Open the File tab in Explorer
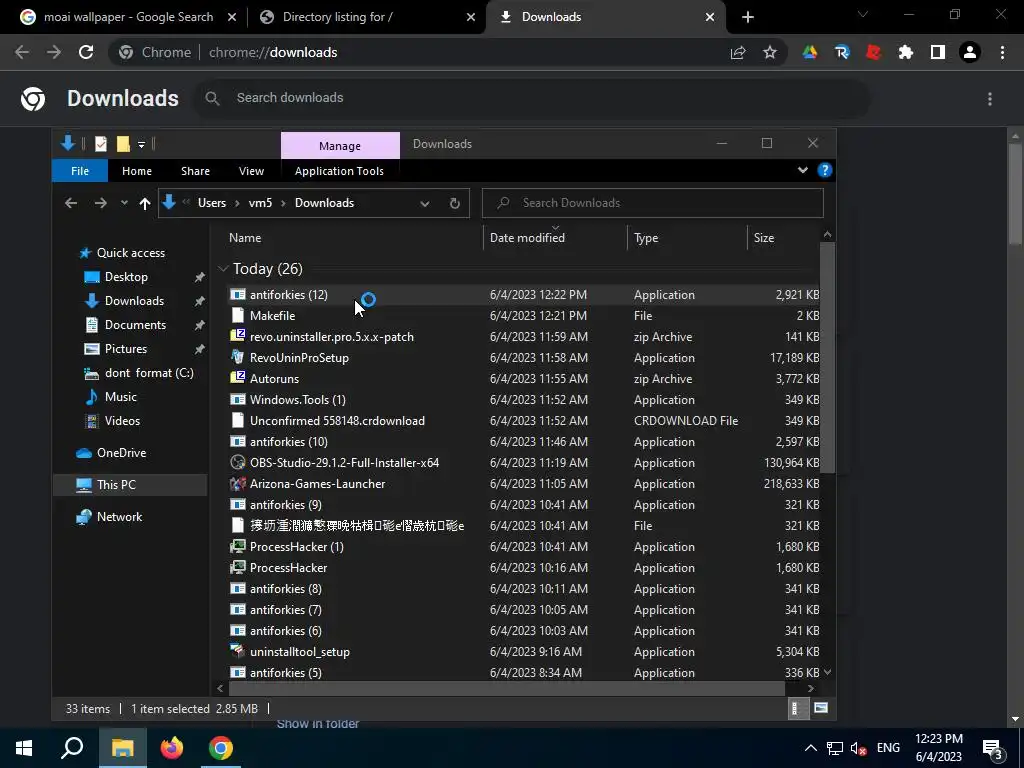The width and height of the screenshot is (1024, 768). [80, 171]
